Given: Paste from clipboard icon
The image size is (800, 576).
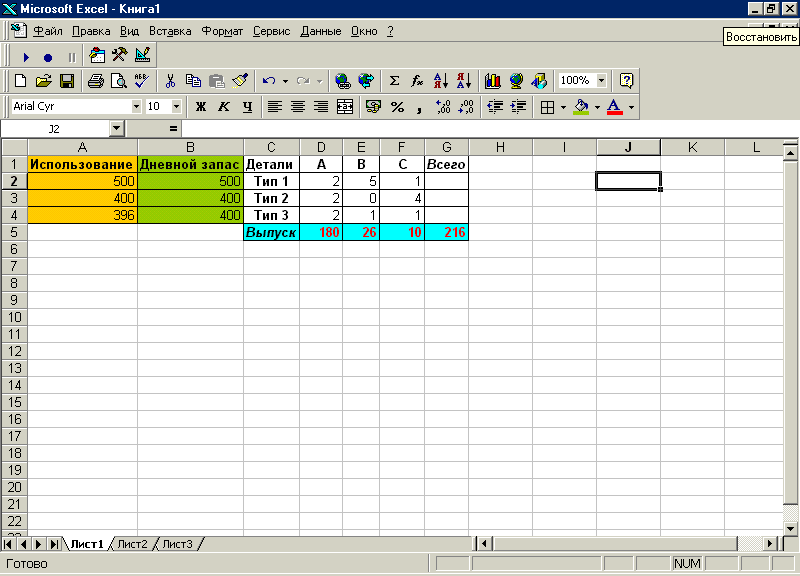Looking at the screenshot, I should (217, 81).
